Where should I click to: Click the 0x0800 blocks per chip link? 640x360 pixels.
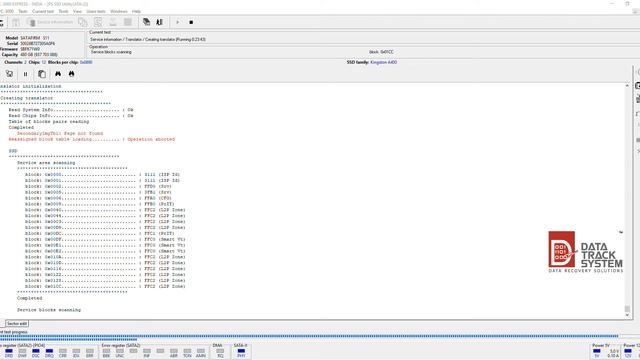click(86, 62)
